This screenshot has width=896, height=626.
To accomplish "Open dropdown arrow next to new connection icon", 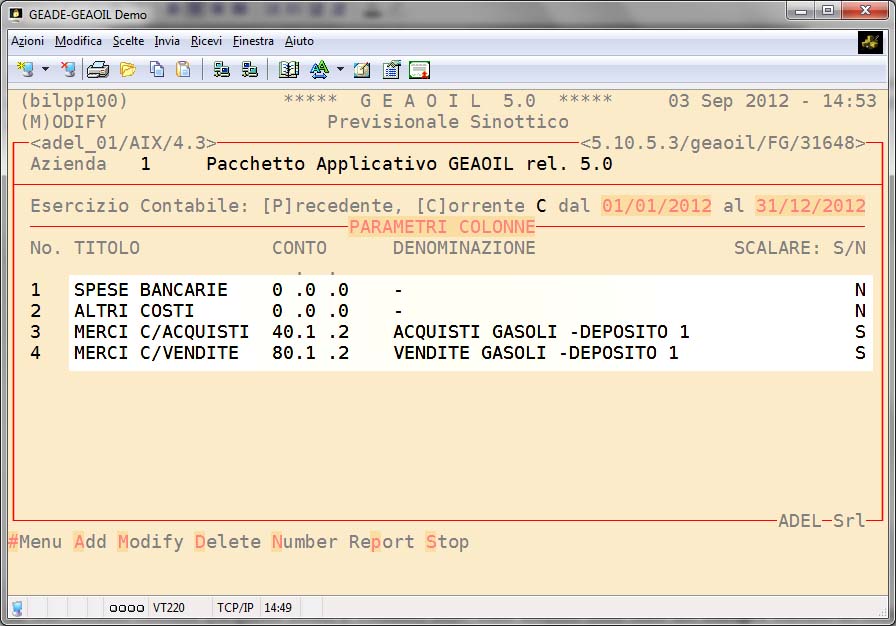I will pos(45,70).
